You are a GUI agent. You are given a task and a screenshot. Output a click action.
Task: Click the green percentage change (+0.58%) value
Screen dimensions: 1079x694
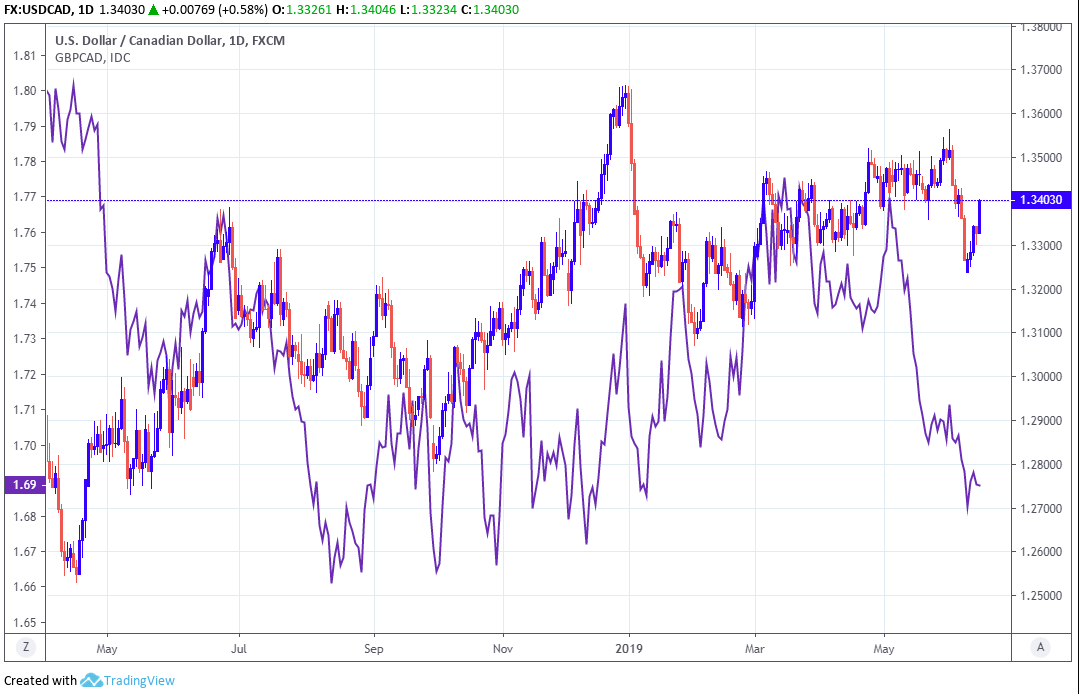[245, 9]
